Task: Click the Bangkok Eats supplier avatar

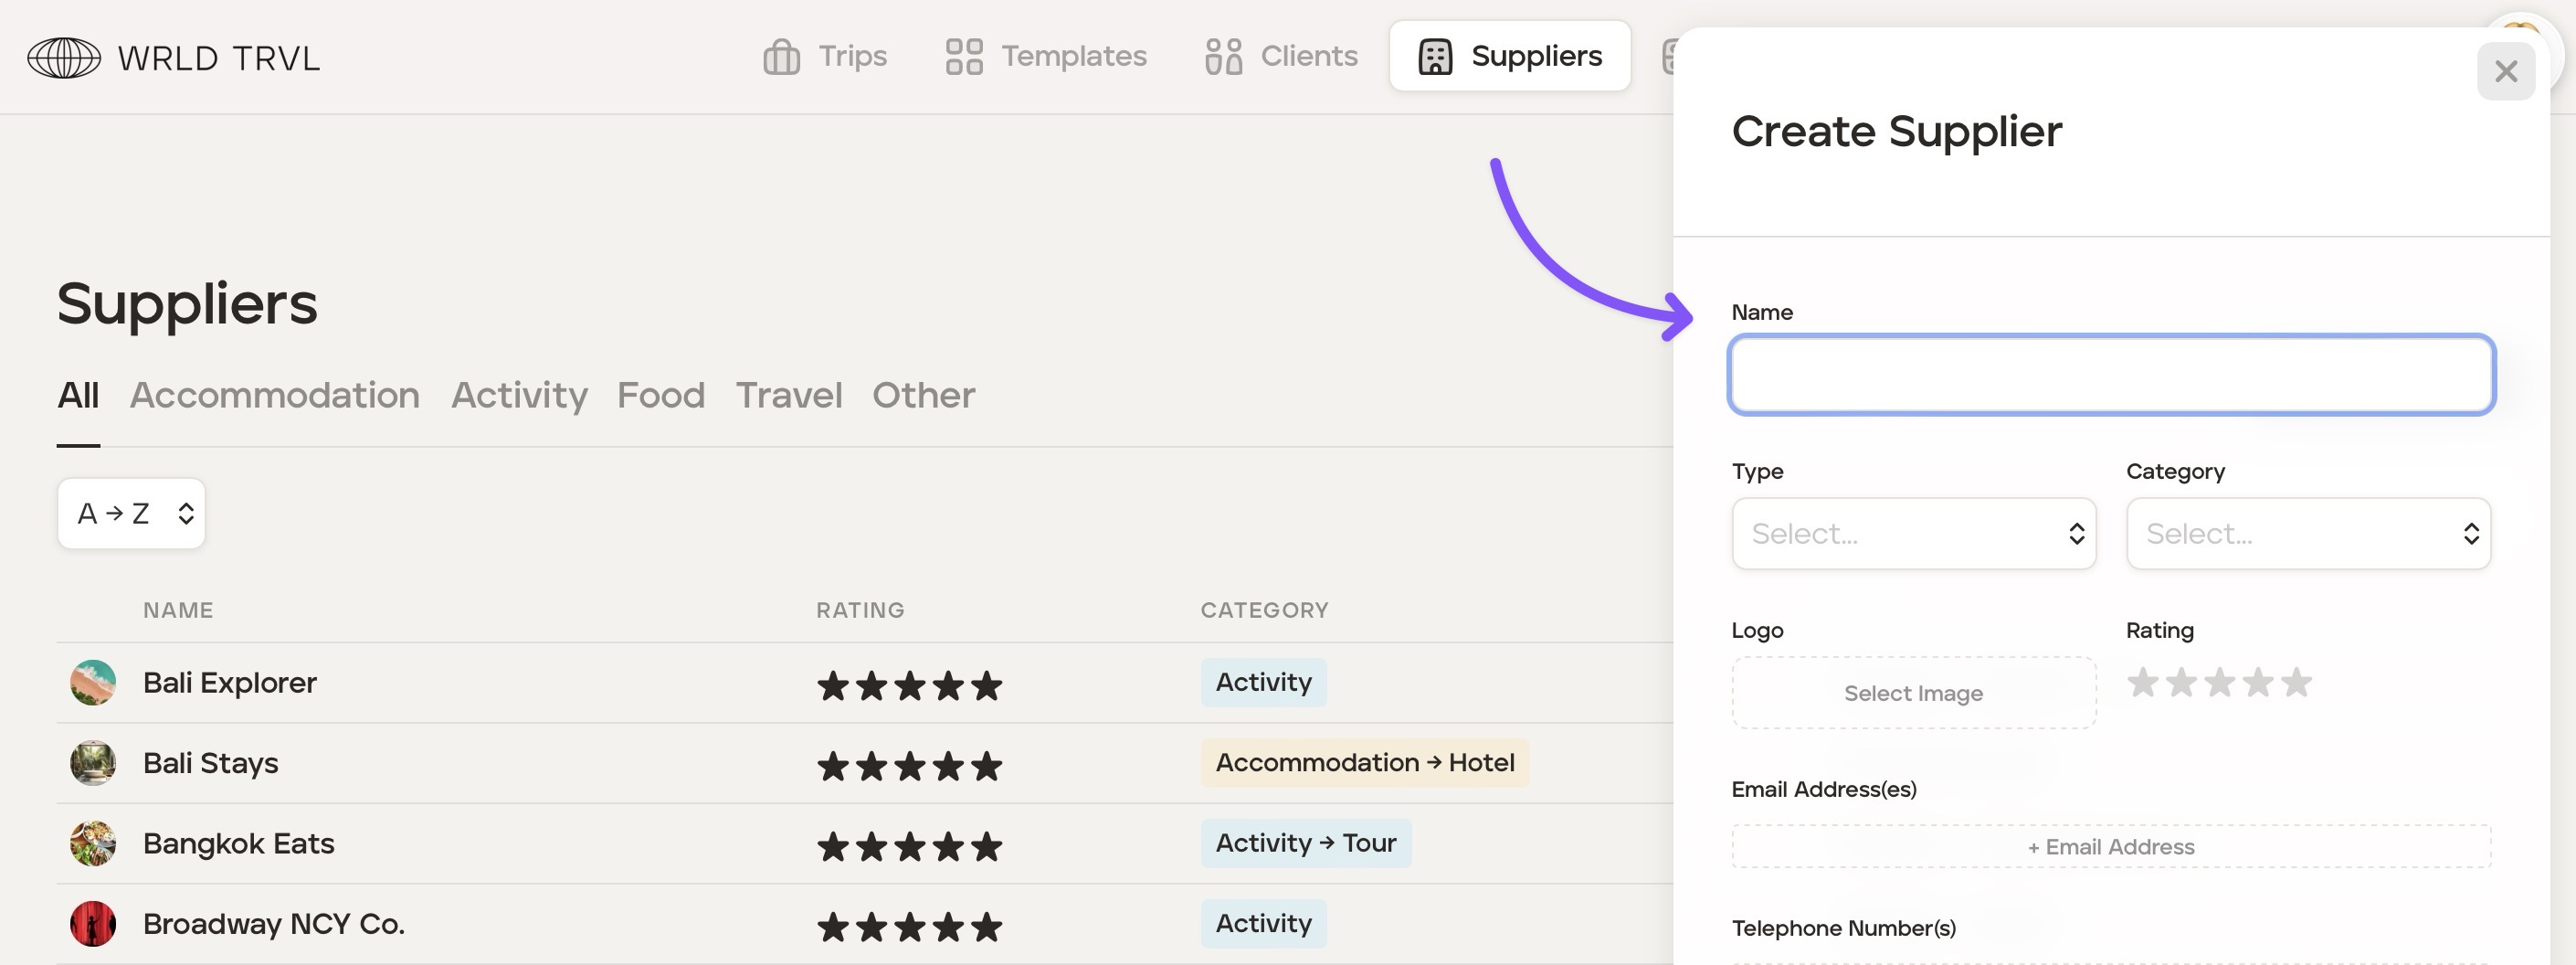Action: (x=93, y=844)
